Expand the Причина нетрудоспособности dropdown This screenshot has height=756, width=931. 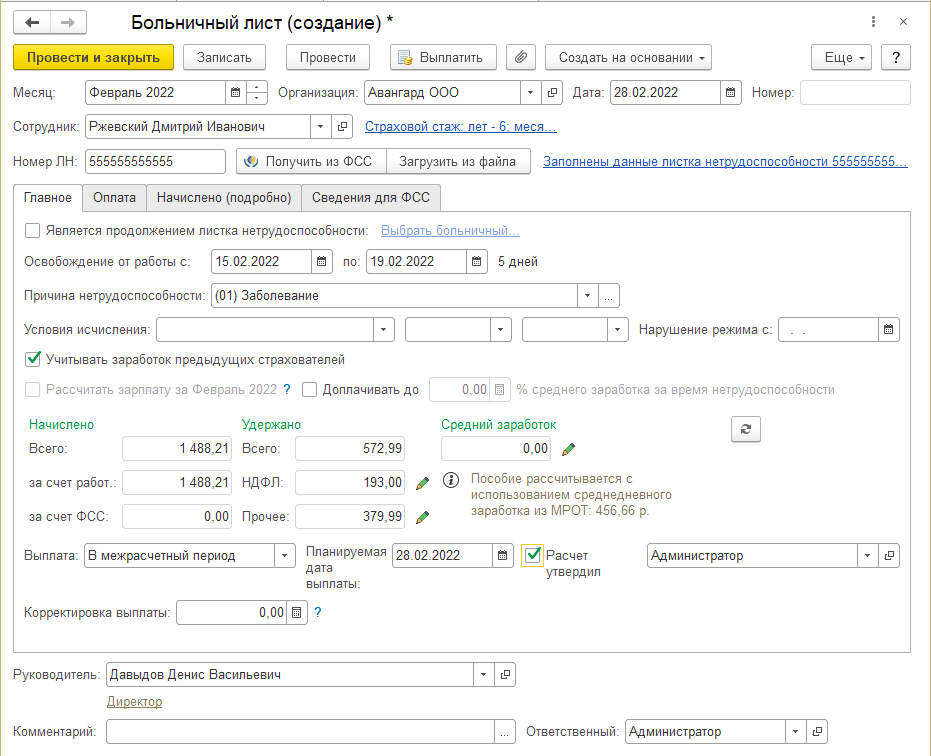[586, 295]
